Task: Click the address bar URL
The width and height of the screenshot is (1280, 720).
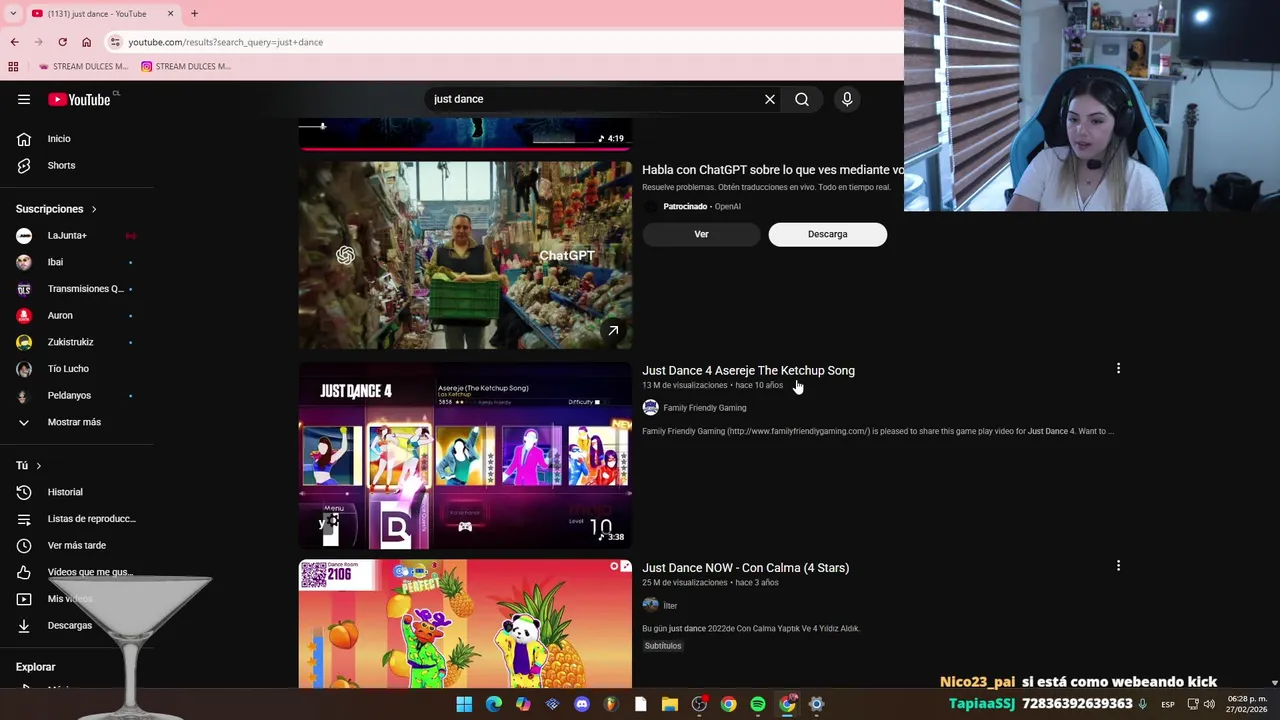Action: [225, 42]
